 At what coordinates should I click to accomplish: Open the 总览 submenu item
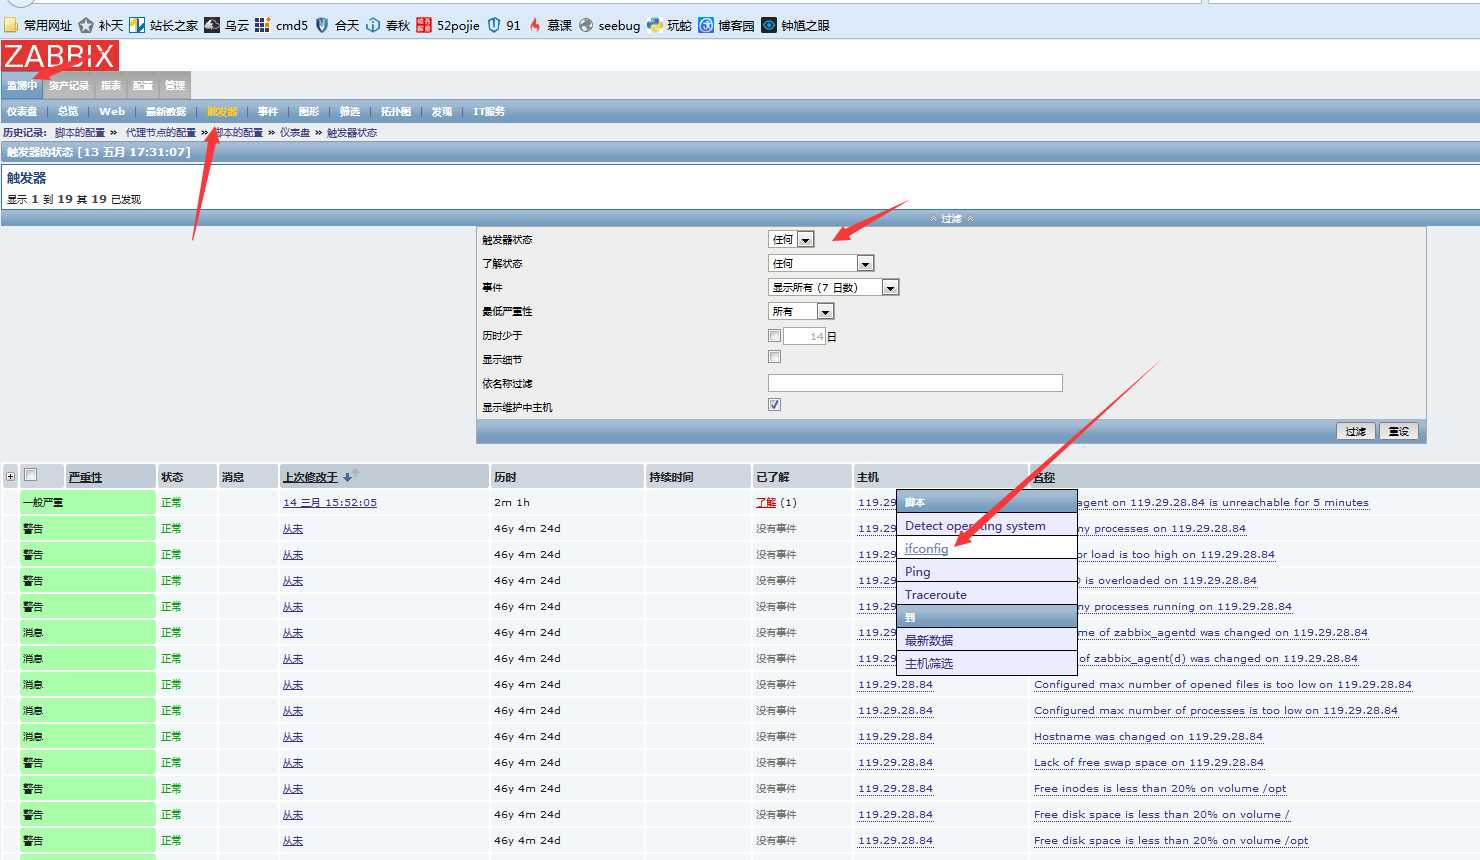pos(68,111)
